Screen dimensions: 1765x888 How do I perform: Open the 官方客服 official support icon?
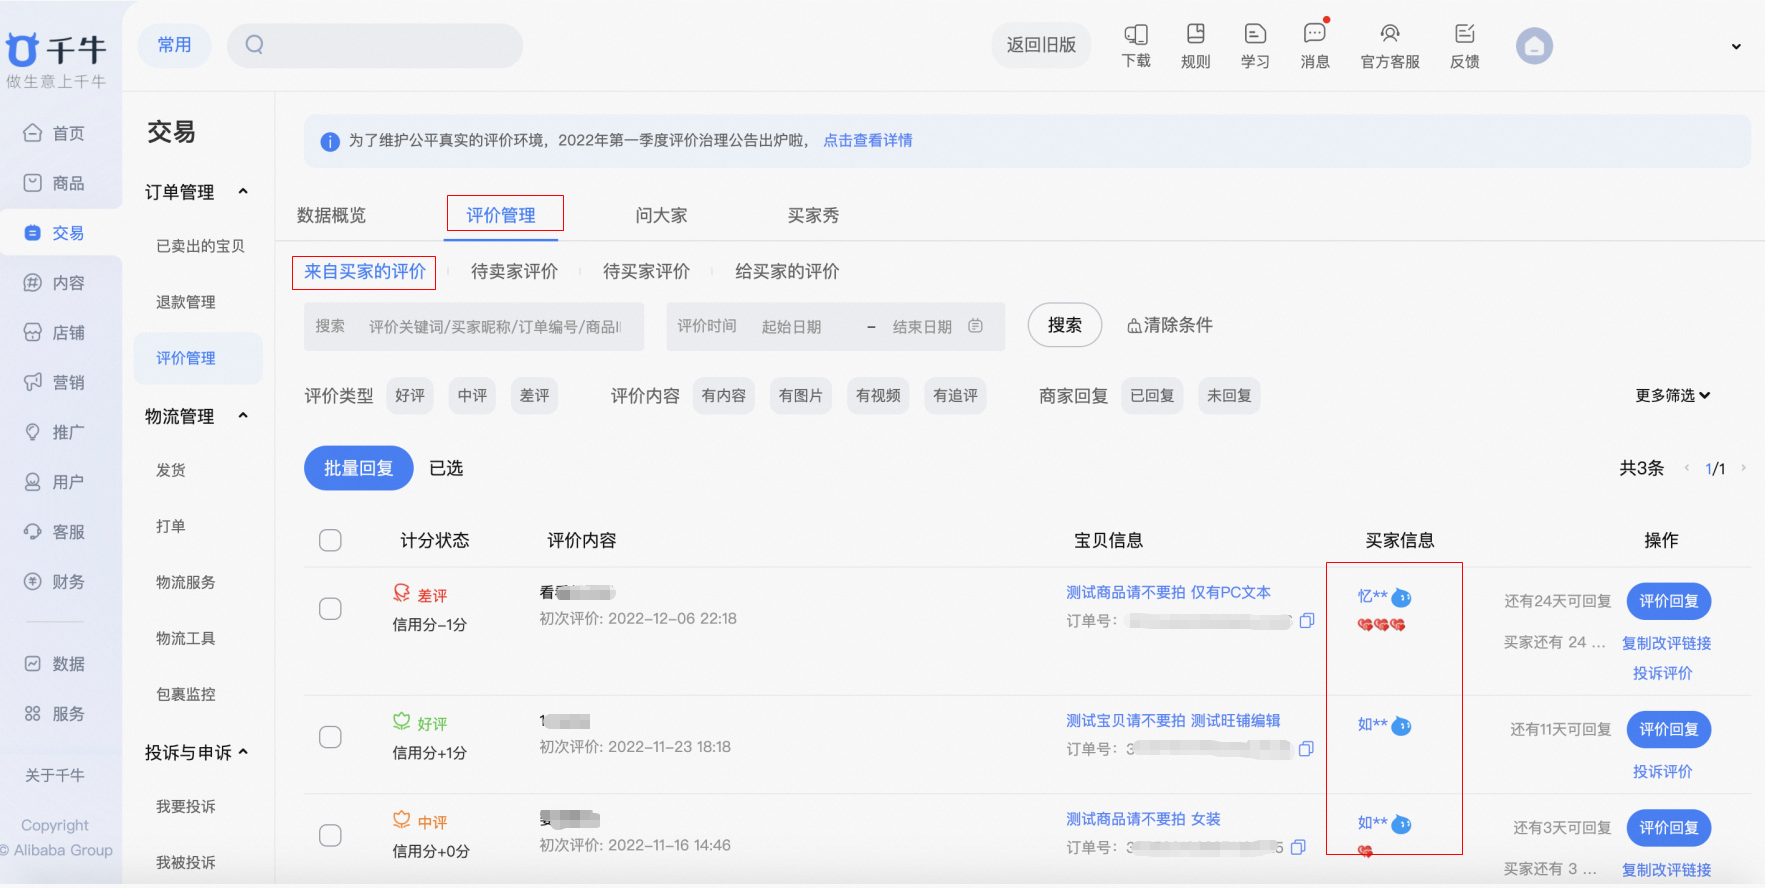1390,34
